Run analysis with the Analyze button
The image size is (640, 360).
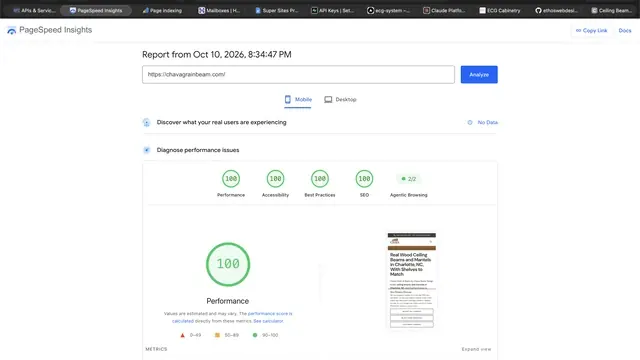pyautogui.click(x=479, y=74)
